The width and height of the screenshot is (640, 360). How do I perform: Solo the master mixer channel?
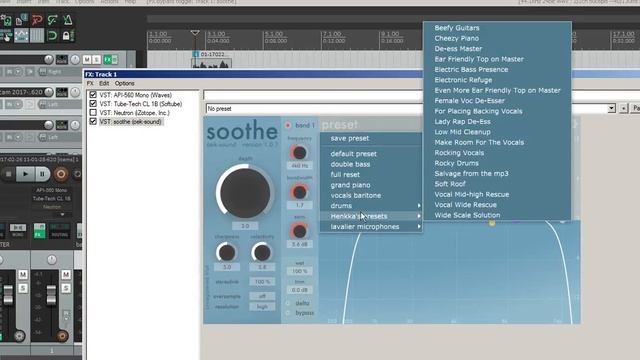[23, 288]
